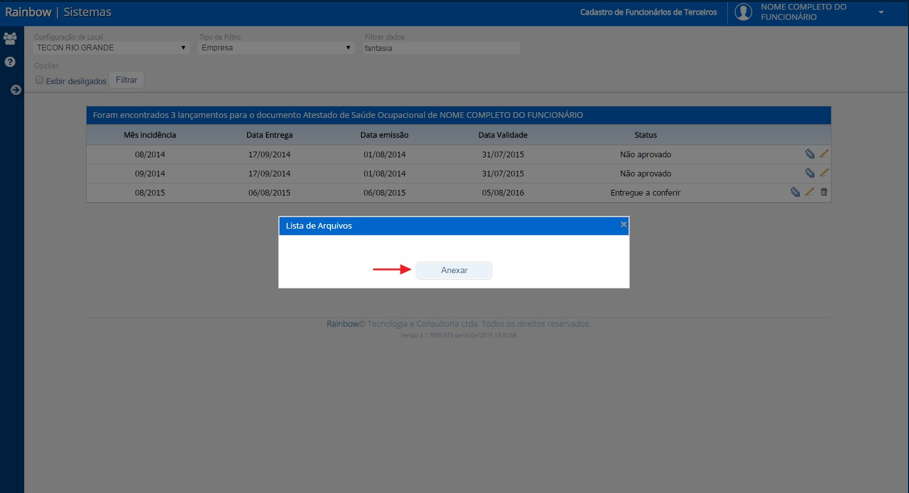909x493 pixels.
Task: Click 05/08/2016 validity date cell
Action: click(x=503, y=193)
